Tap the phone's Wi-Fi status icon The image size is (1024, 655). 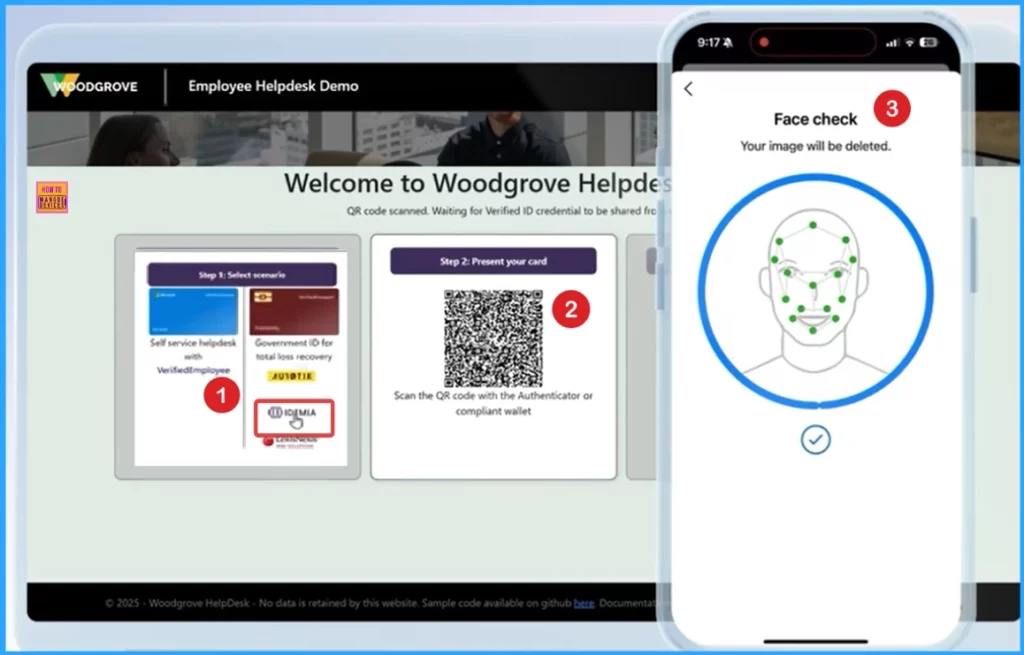pos(909,42)
